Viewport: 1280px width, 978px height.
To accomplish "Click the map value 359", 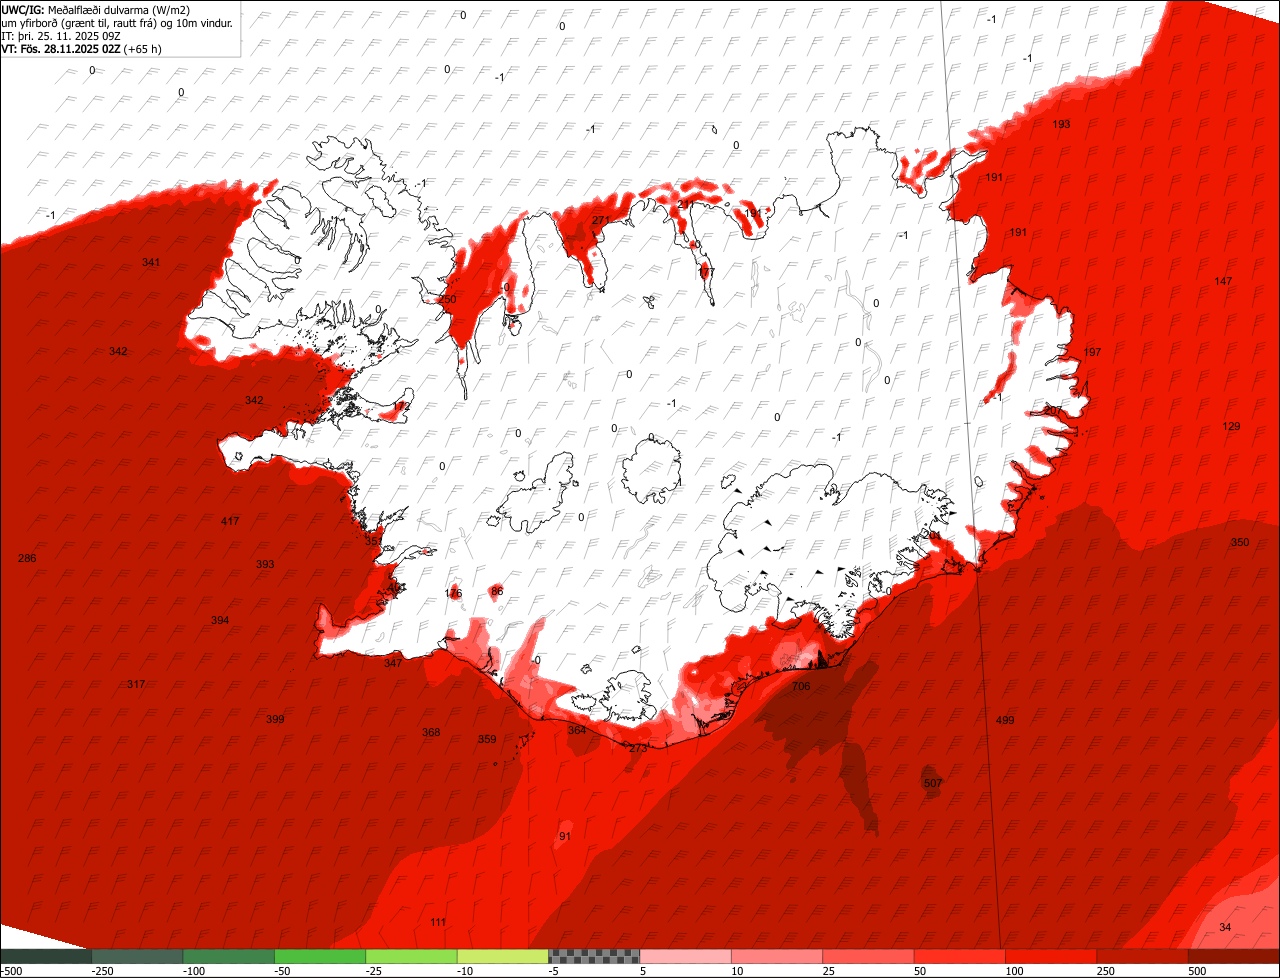I will pyautogui.click(x=487, y=740).
